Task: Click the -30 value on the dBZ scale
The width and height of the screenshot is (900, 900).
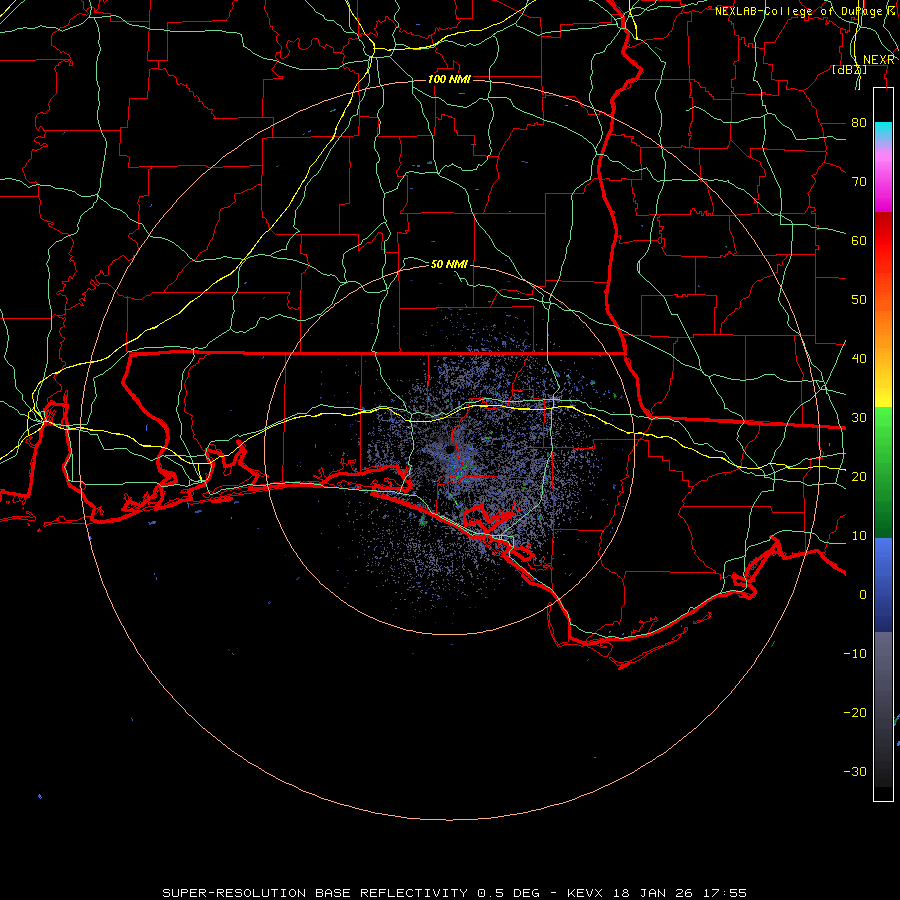Action: tap(855, 771)
